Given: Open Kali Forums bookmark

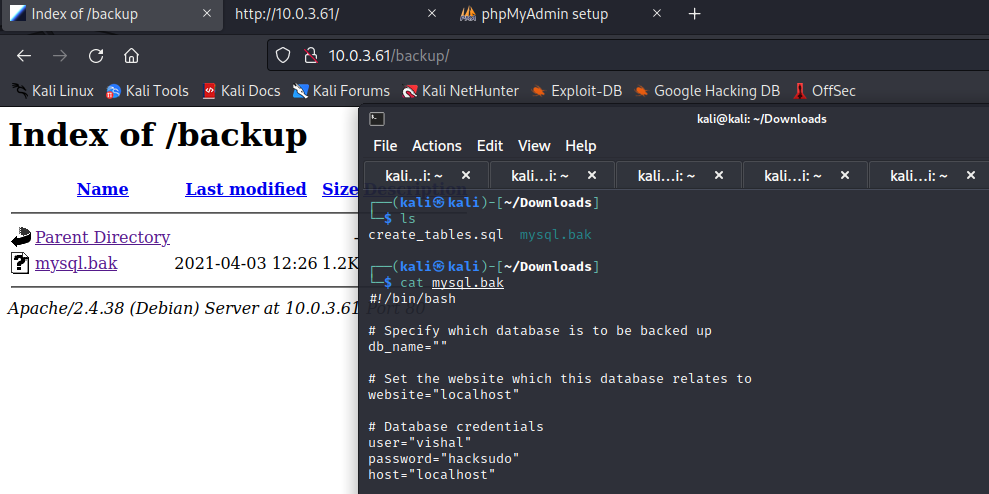Looking at the screenshot, I should (341, 91).
